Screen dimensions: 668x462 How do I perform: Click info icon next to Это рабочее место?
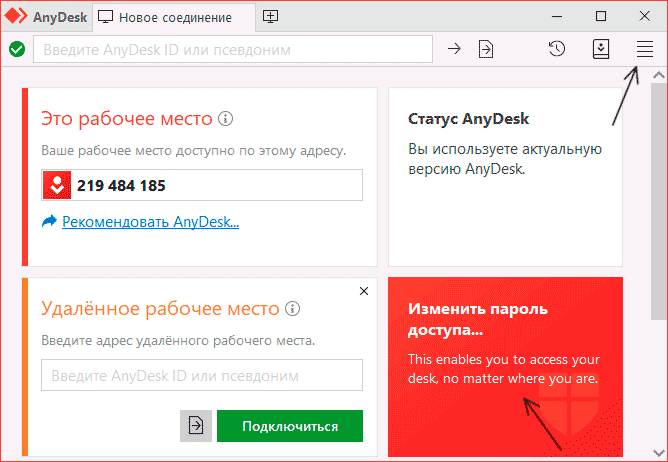point(225,118)
